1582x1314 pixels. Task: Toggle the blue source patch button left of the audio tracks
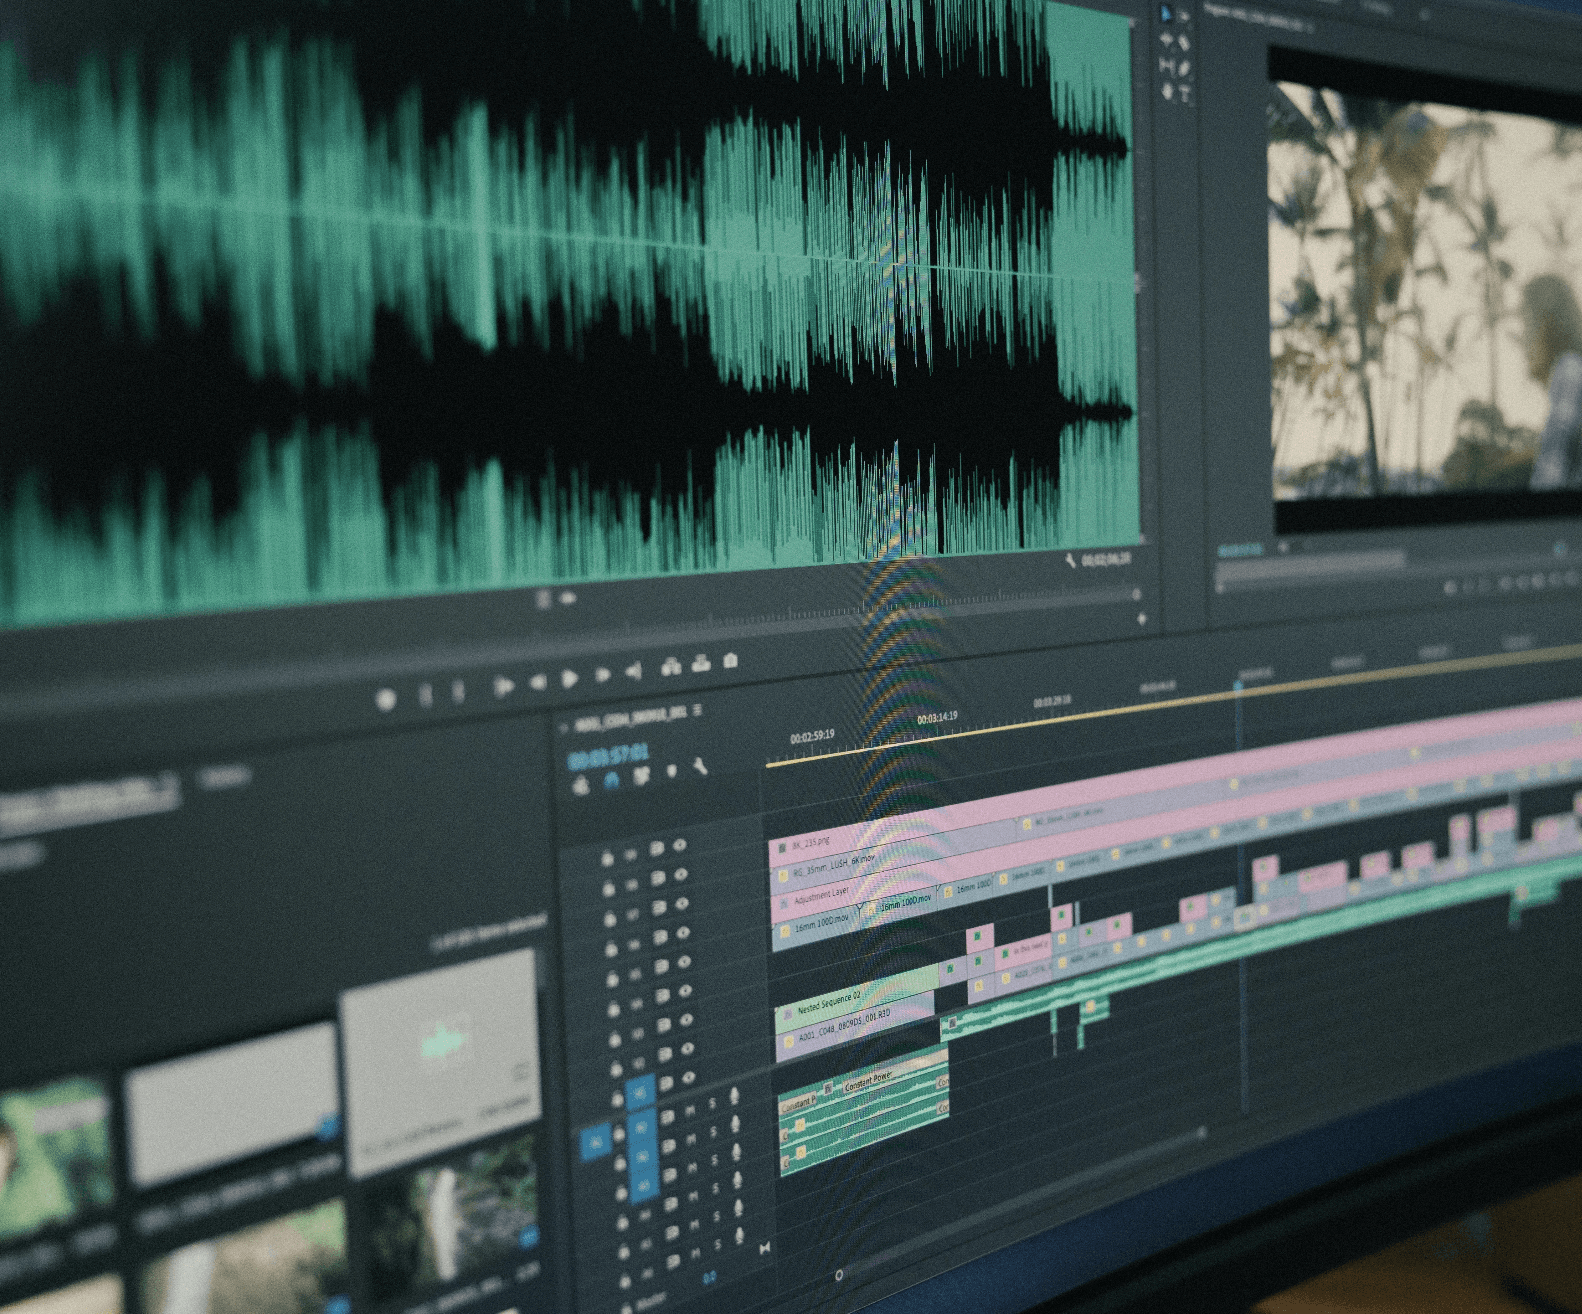[x=596, y=1140]
